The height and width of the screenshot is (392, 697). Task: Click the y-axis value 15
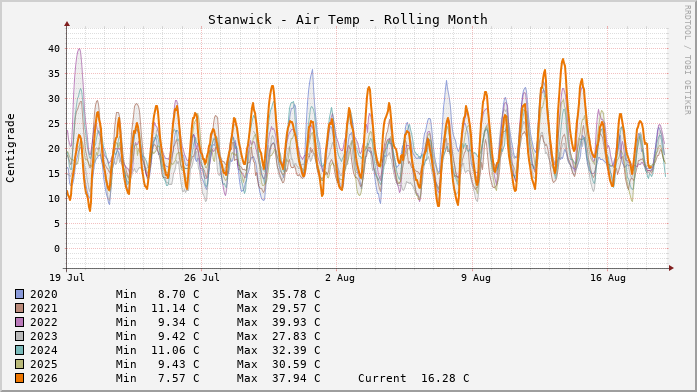click(54, 174)
